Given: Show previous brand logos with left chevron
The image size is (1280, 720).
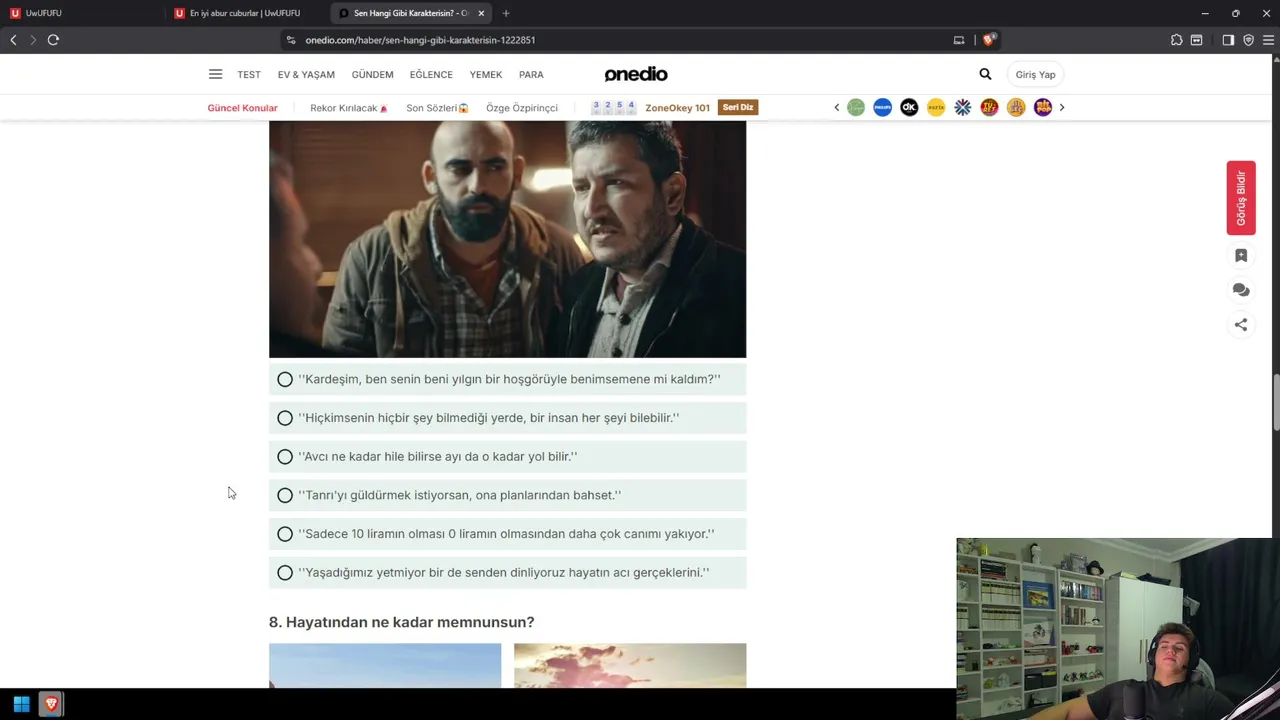Looking at the screenshot, I should pos(837,107).
